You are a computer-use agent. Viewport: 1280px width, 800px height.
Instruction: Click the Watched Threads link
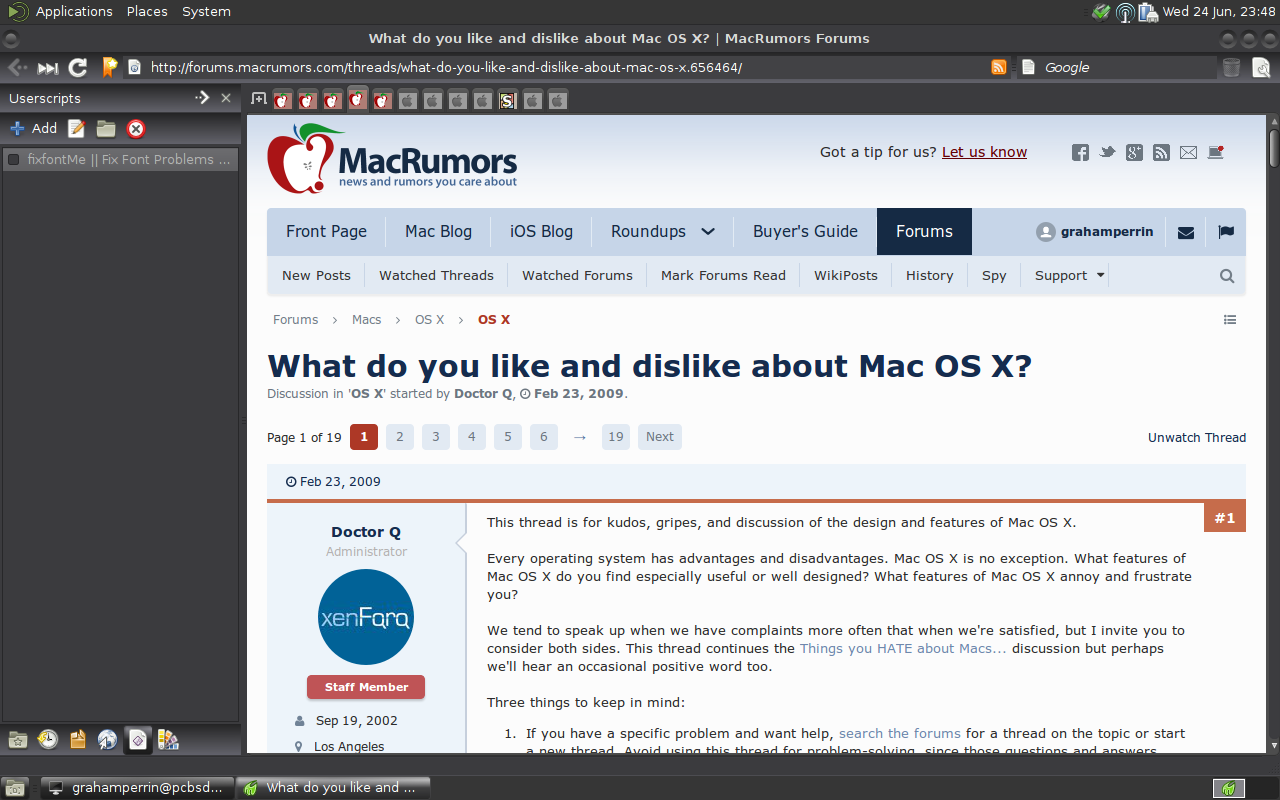(436, 276)
